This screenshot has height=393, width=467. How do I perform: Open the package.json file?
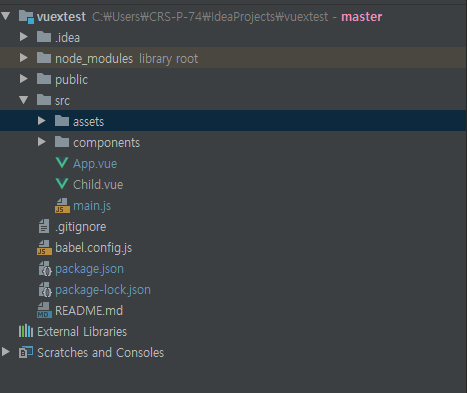(89, 269)
